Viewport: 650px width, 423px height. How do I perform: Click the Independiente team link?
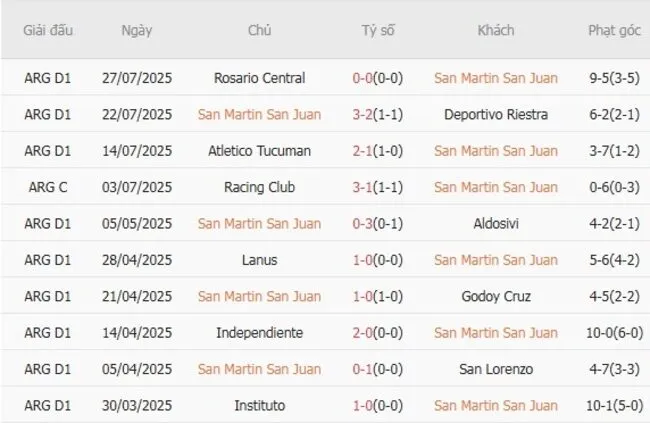260,333
